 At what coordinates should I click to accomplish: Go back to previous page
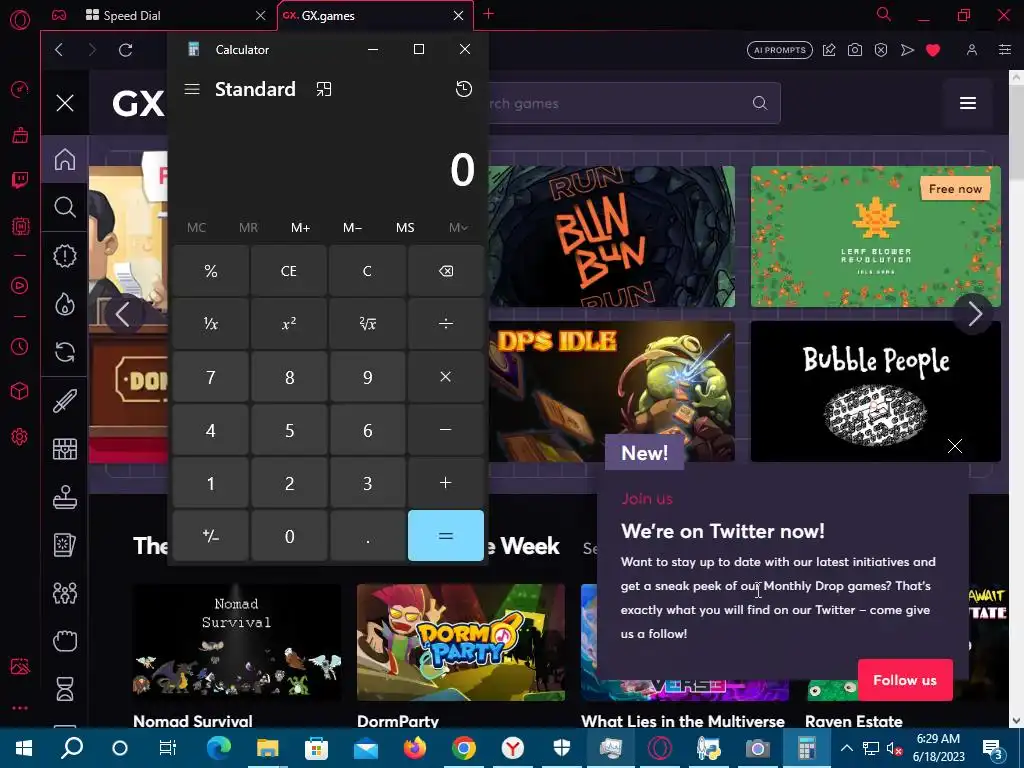coord(59,50)
